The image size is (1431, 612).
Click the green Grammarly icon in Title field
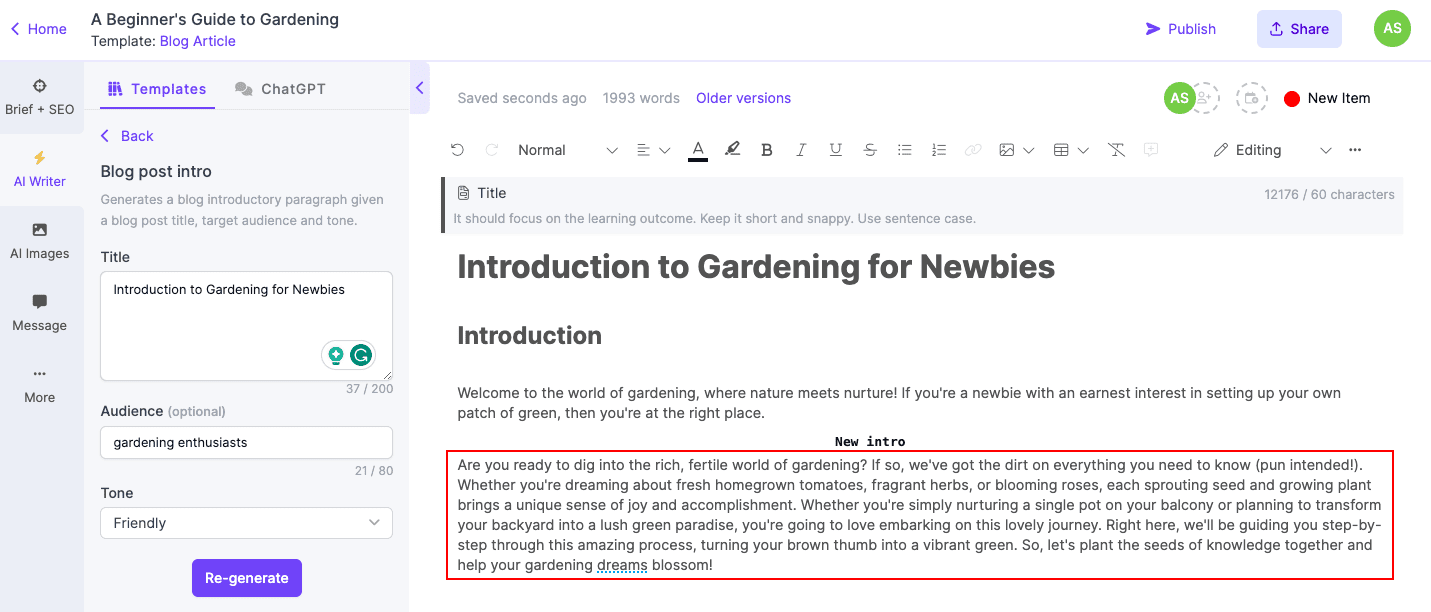(361, 354)
